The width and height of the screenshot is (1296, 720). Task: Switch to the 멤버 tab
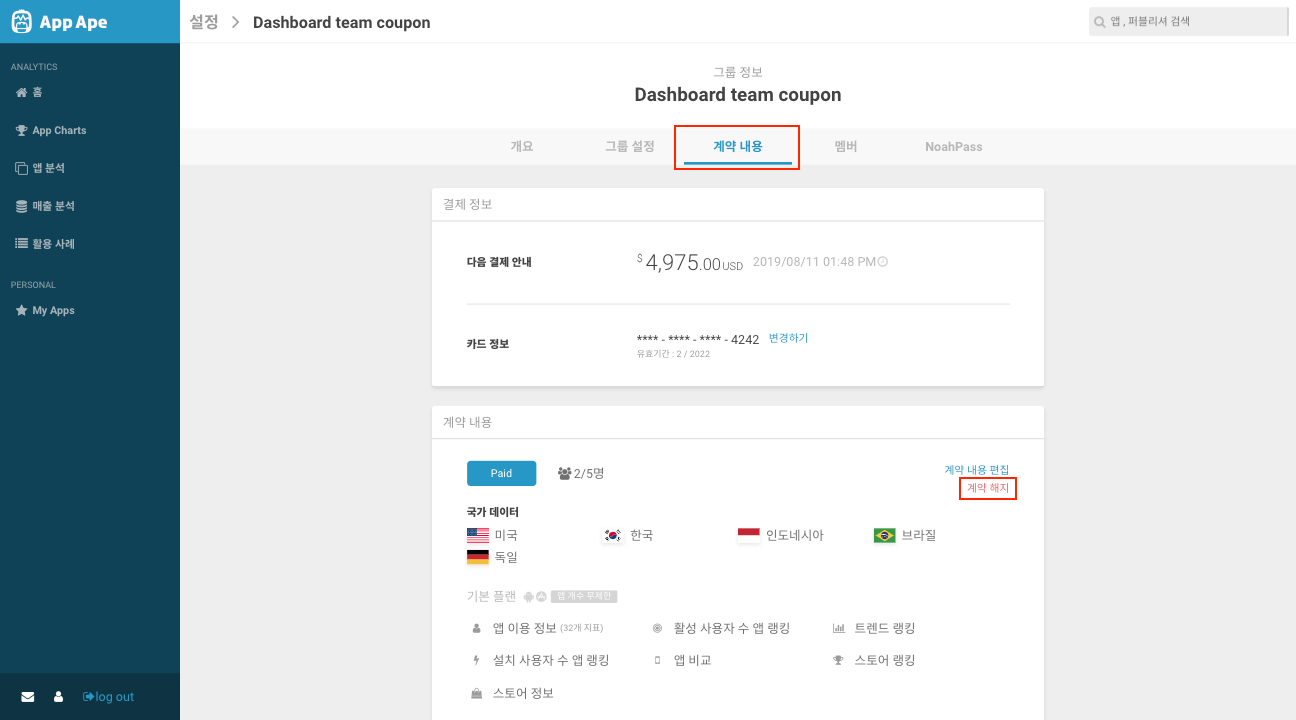[846, 146]
